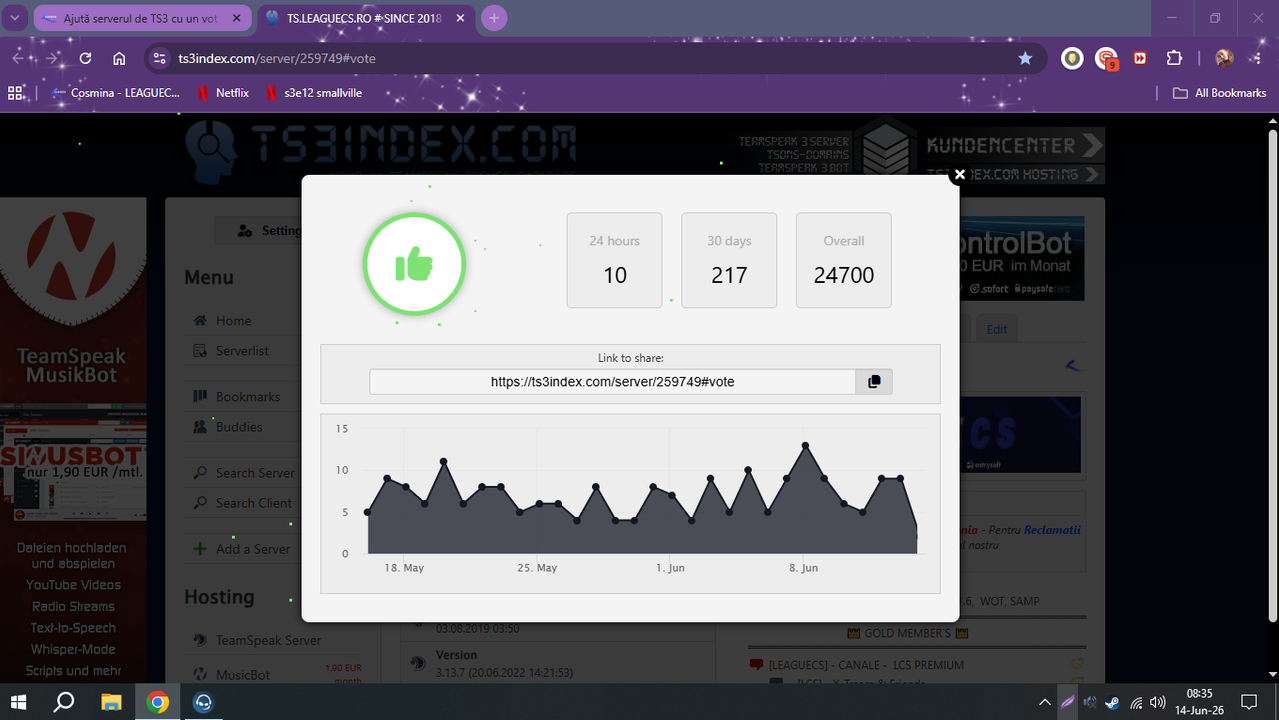Open Serverlist in the site menu
Viewport: 1279px width, 720px height.
point(242,351)
